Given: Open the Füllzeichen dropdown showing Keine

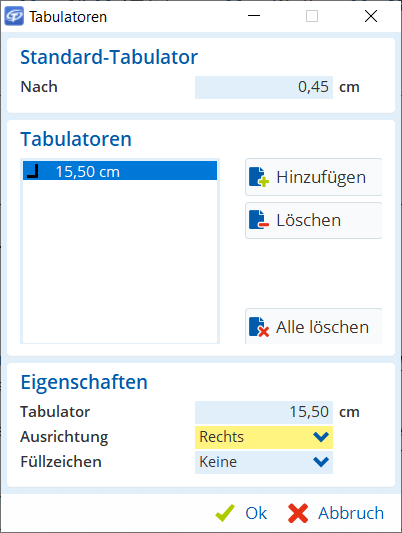Looking at the screenshot, I should coord(264,462).
